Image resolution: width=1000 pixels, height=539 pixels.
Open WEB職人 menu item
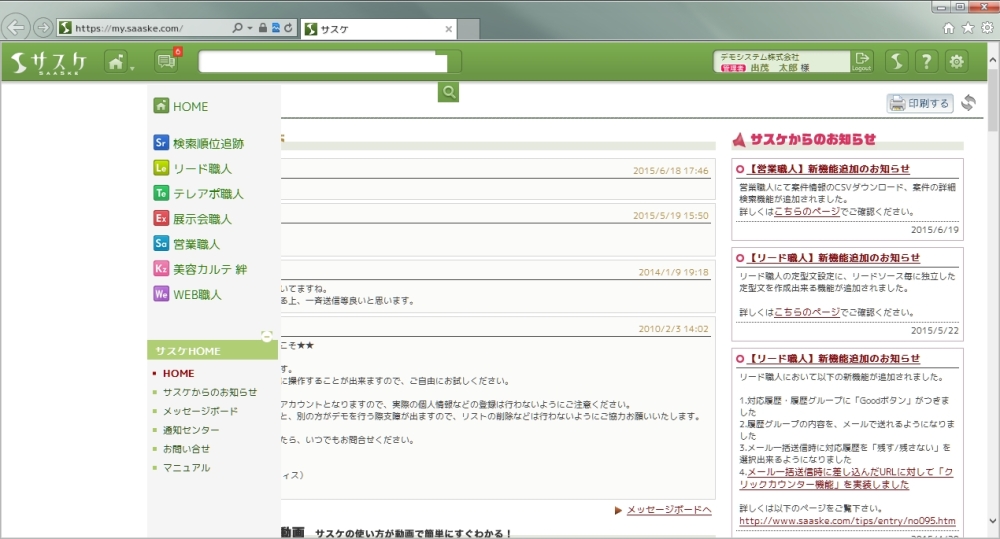point(196,295)
